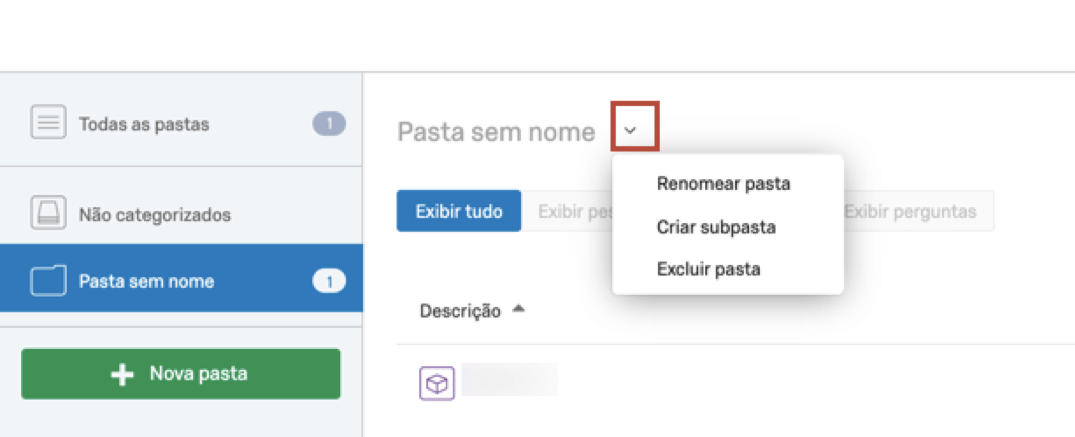The height and width of the screenshot is (437, 1075).
Task: Choose Renomear pasta from the menu
Action: (723, 184)
